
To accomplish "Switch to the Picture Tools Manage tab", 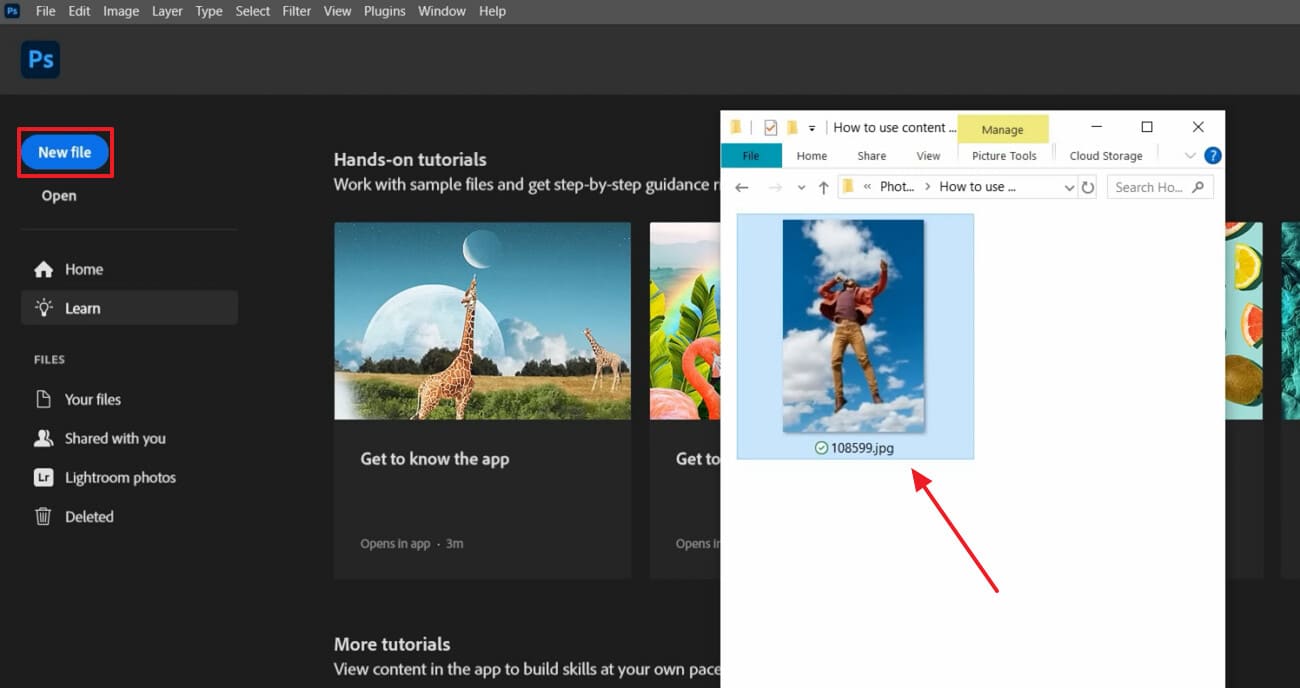I will 1003,129.
